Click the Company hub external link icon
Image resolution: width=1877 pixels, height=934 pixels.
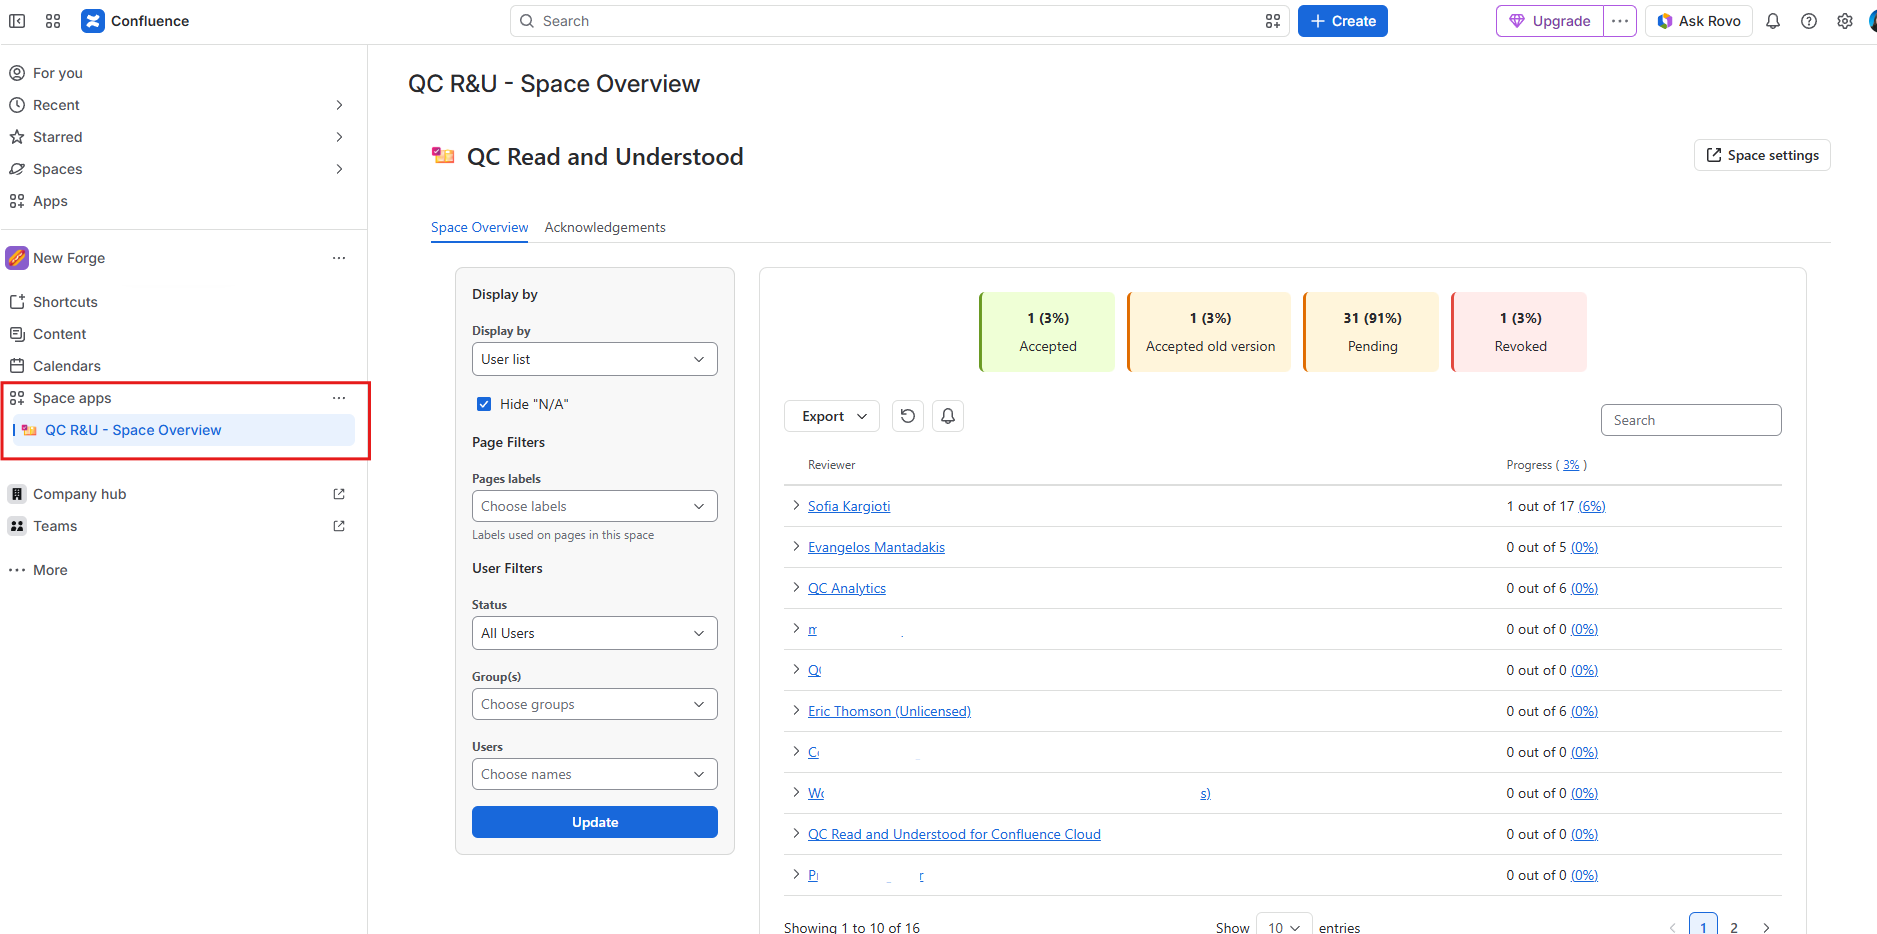click(x=339, y=494)
